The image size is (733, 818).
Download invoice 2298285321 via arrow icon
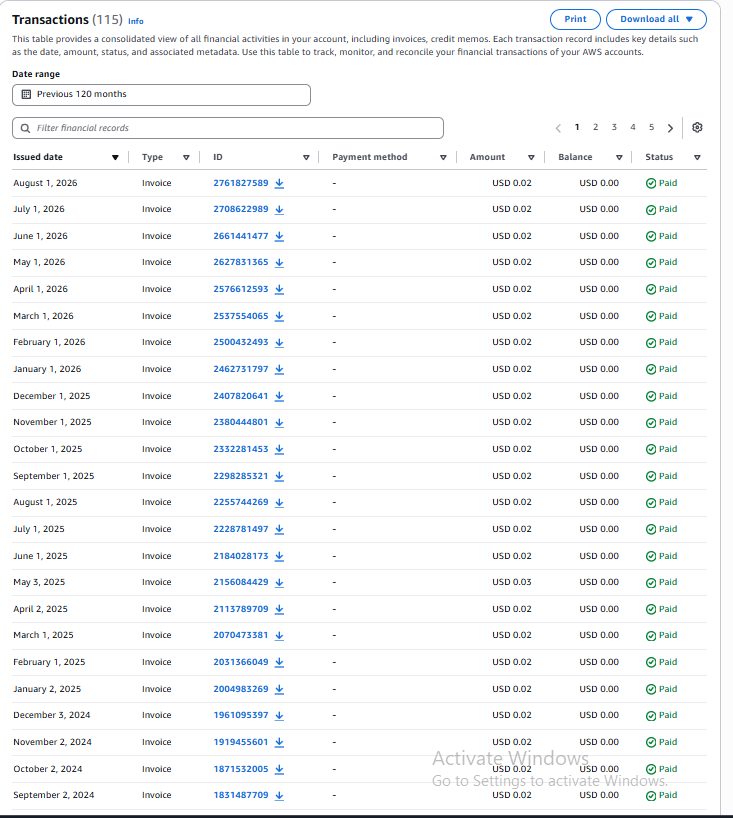click(280, 476)
